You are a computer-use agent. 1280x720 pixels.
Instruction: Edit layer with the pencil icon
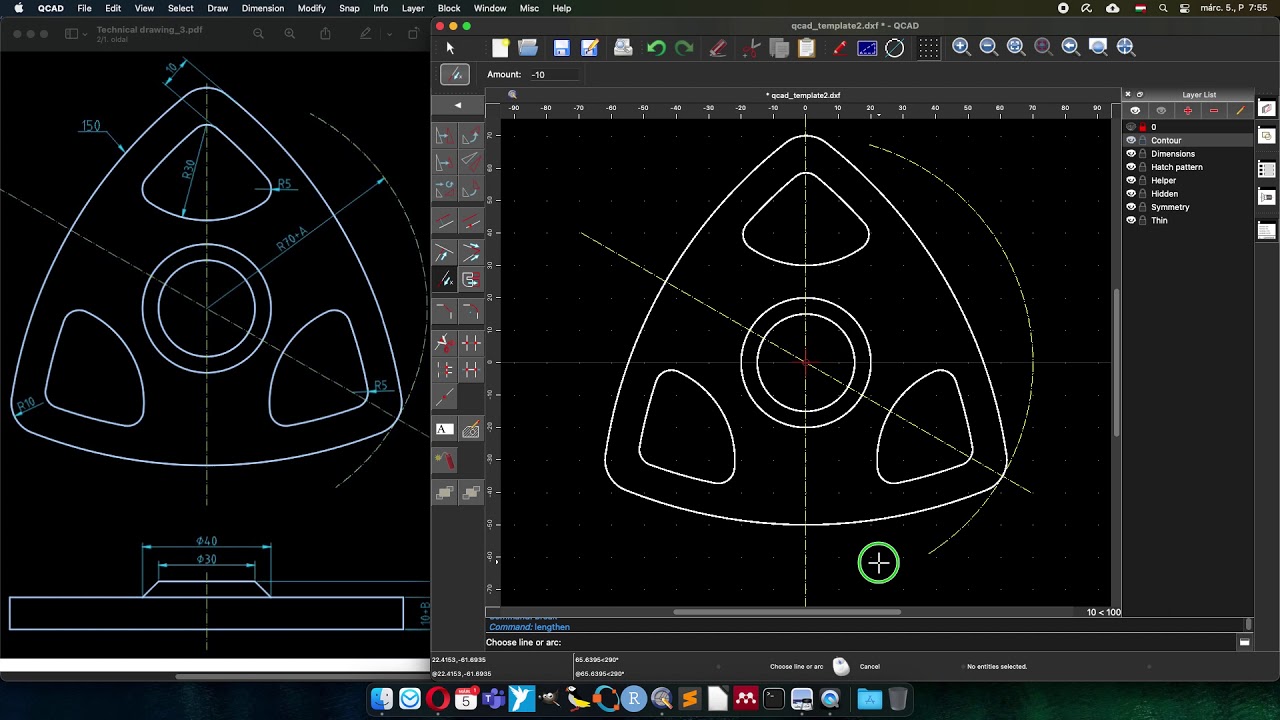1240,110
